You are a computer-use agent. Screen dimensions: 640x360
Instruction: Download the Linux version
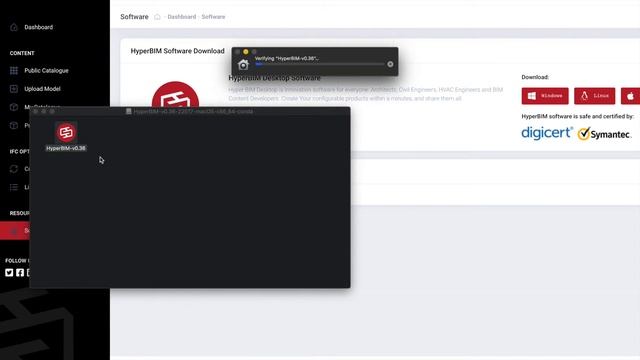(594, 96)
